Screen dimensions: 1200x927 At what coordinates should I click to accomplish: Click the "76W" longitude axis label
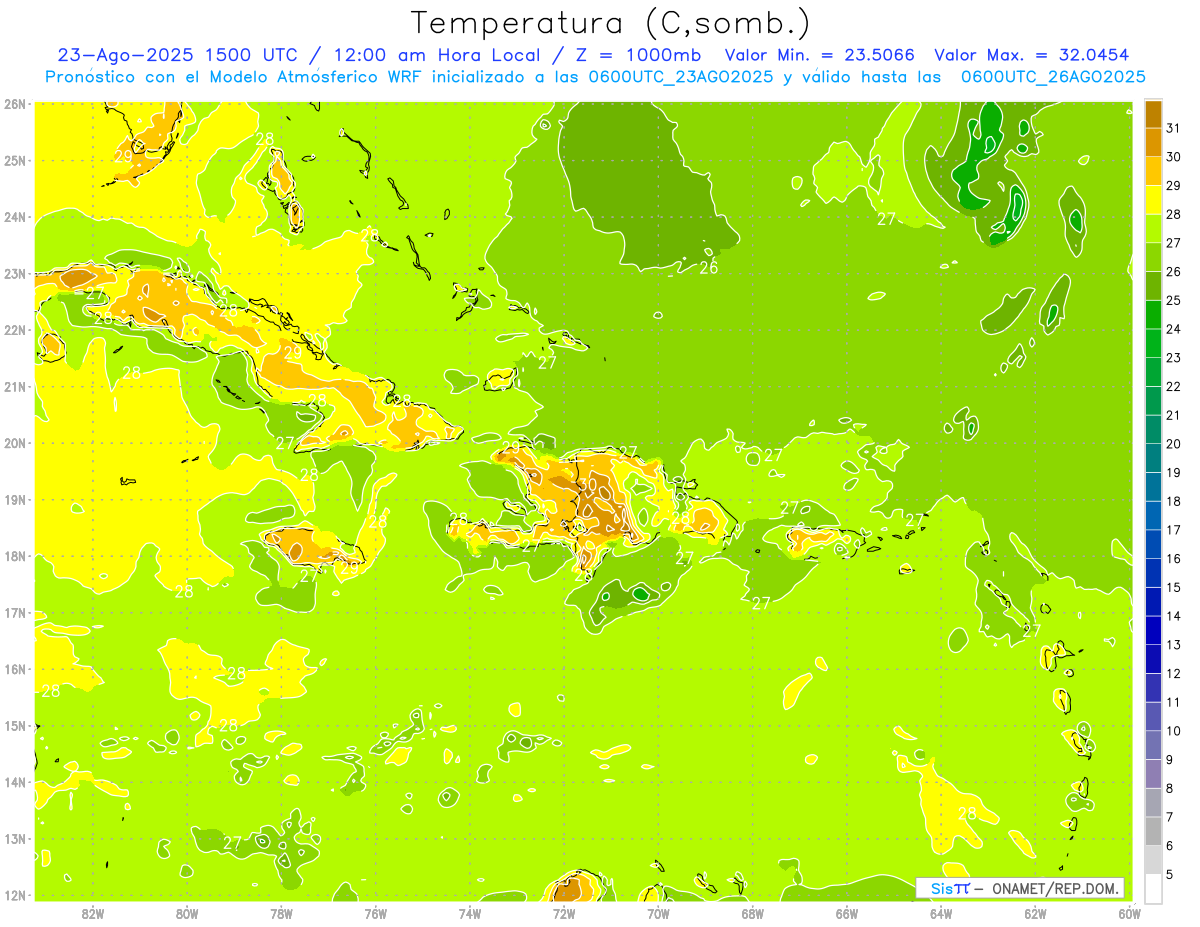click(375, 913)
